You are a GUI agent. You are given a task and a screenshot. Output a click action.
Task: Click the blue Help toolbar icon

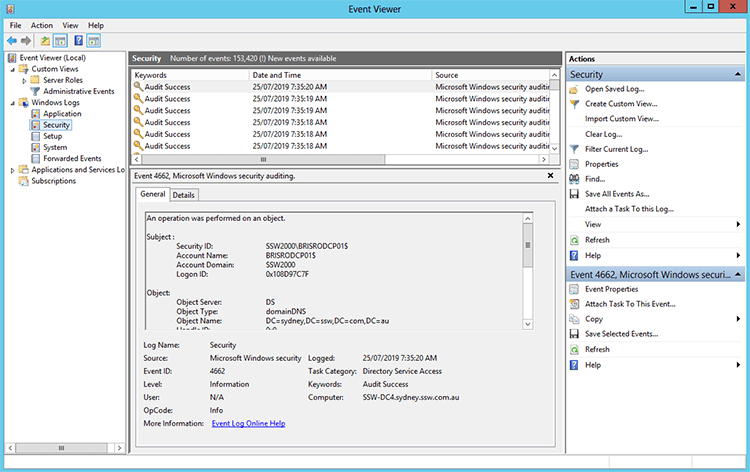(x=76, y=41)
